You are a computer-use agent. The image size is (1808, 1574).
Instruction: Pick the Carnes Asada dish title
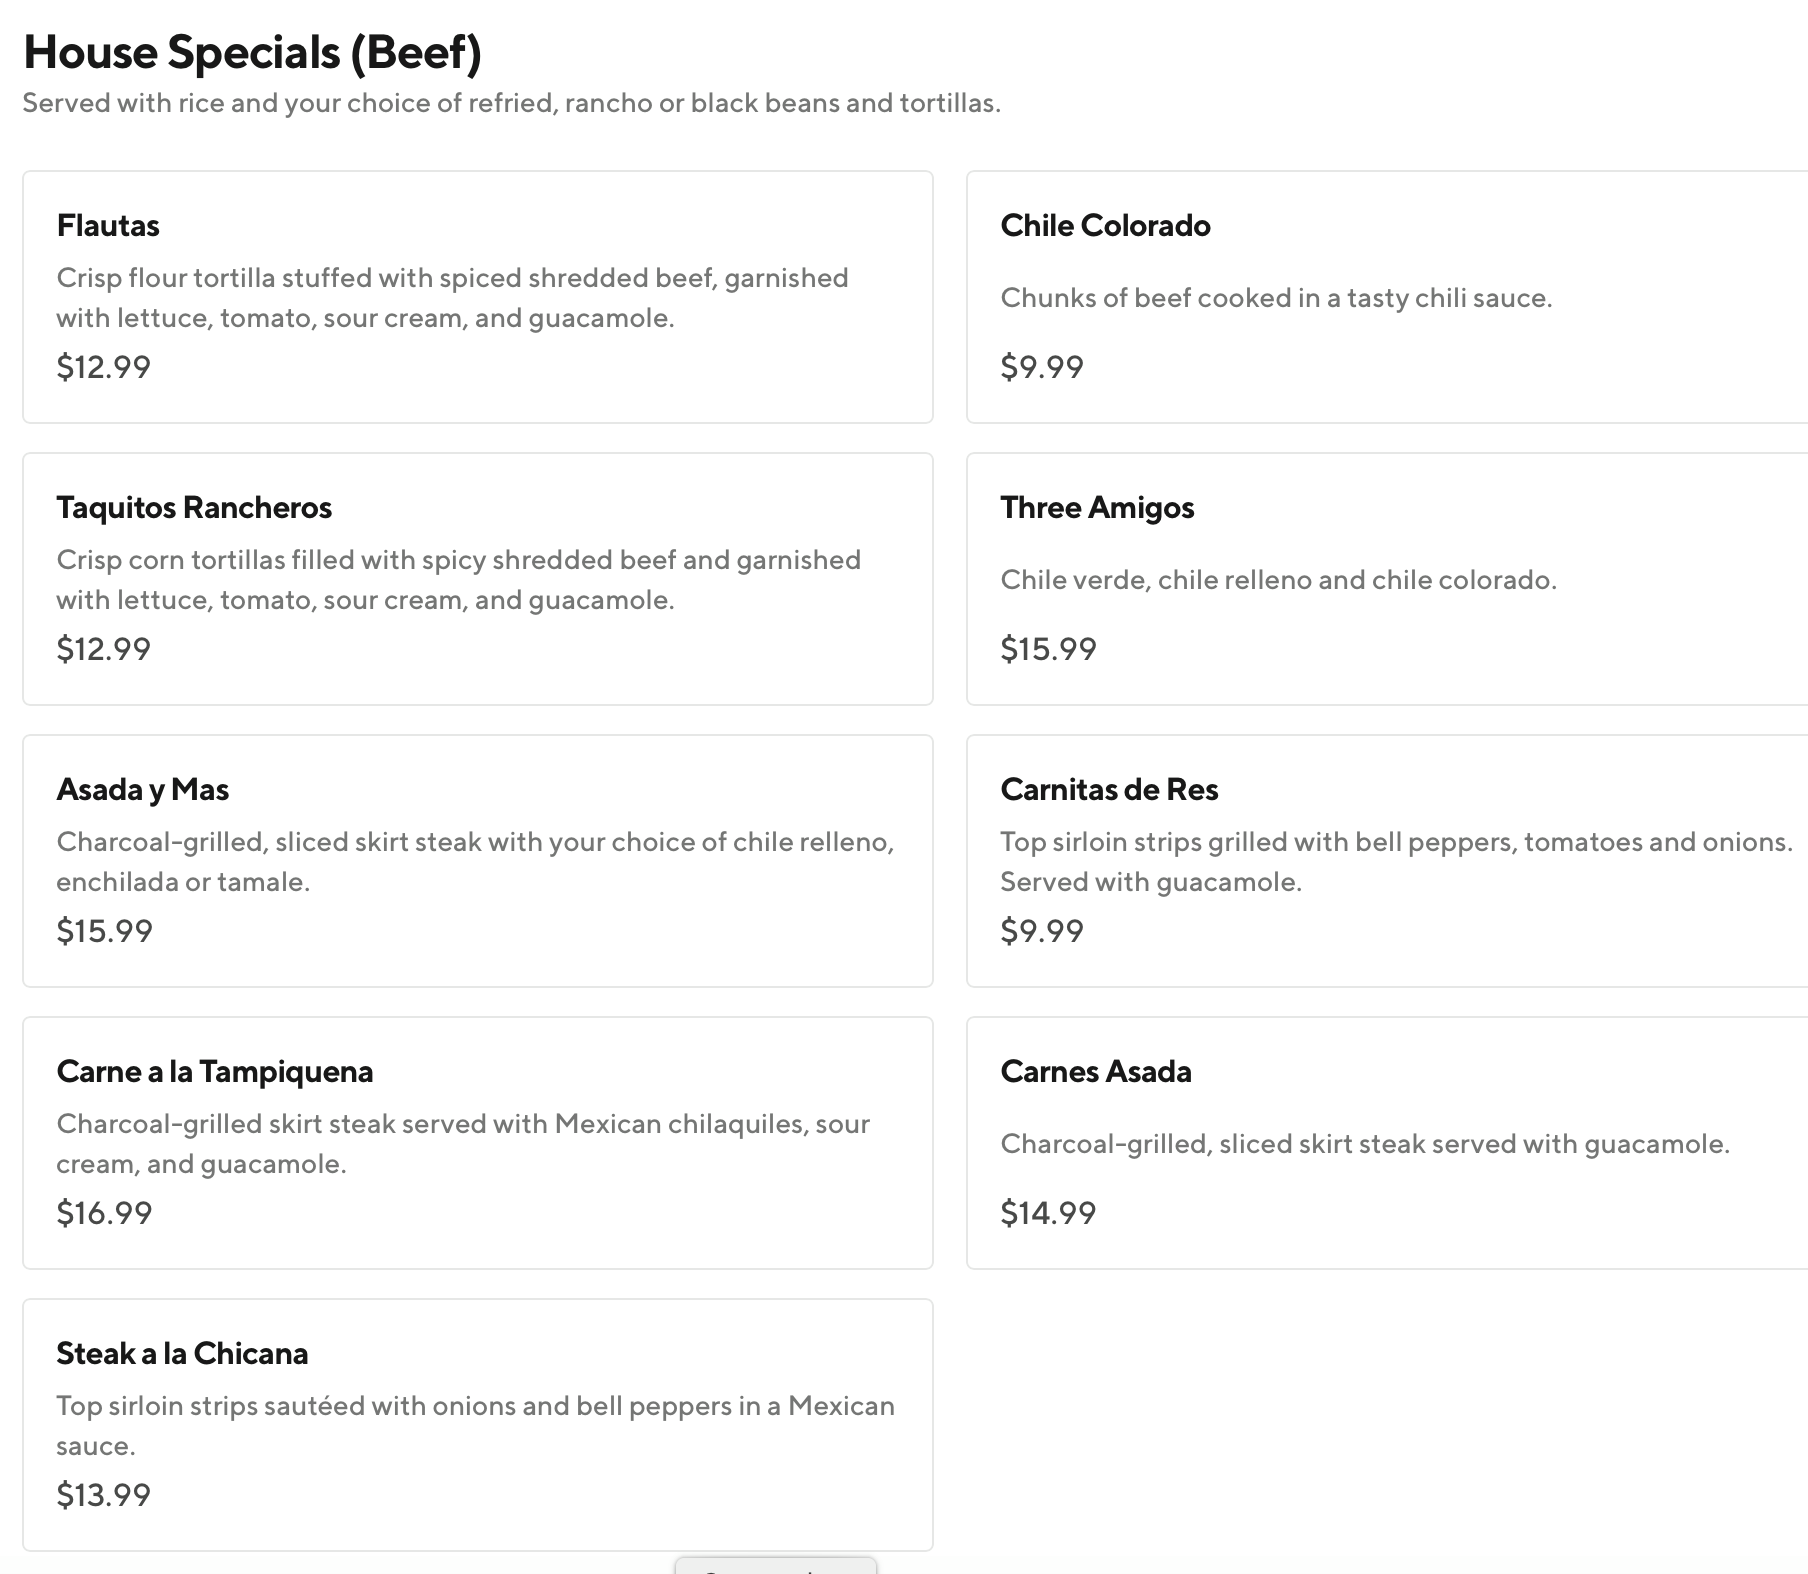pos(1096,1072)
